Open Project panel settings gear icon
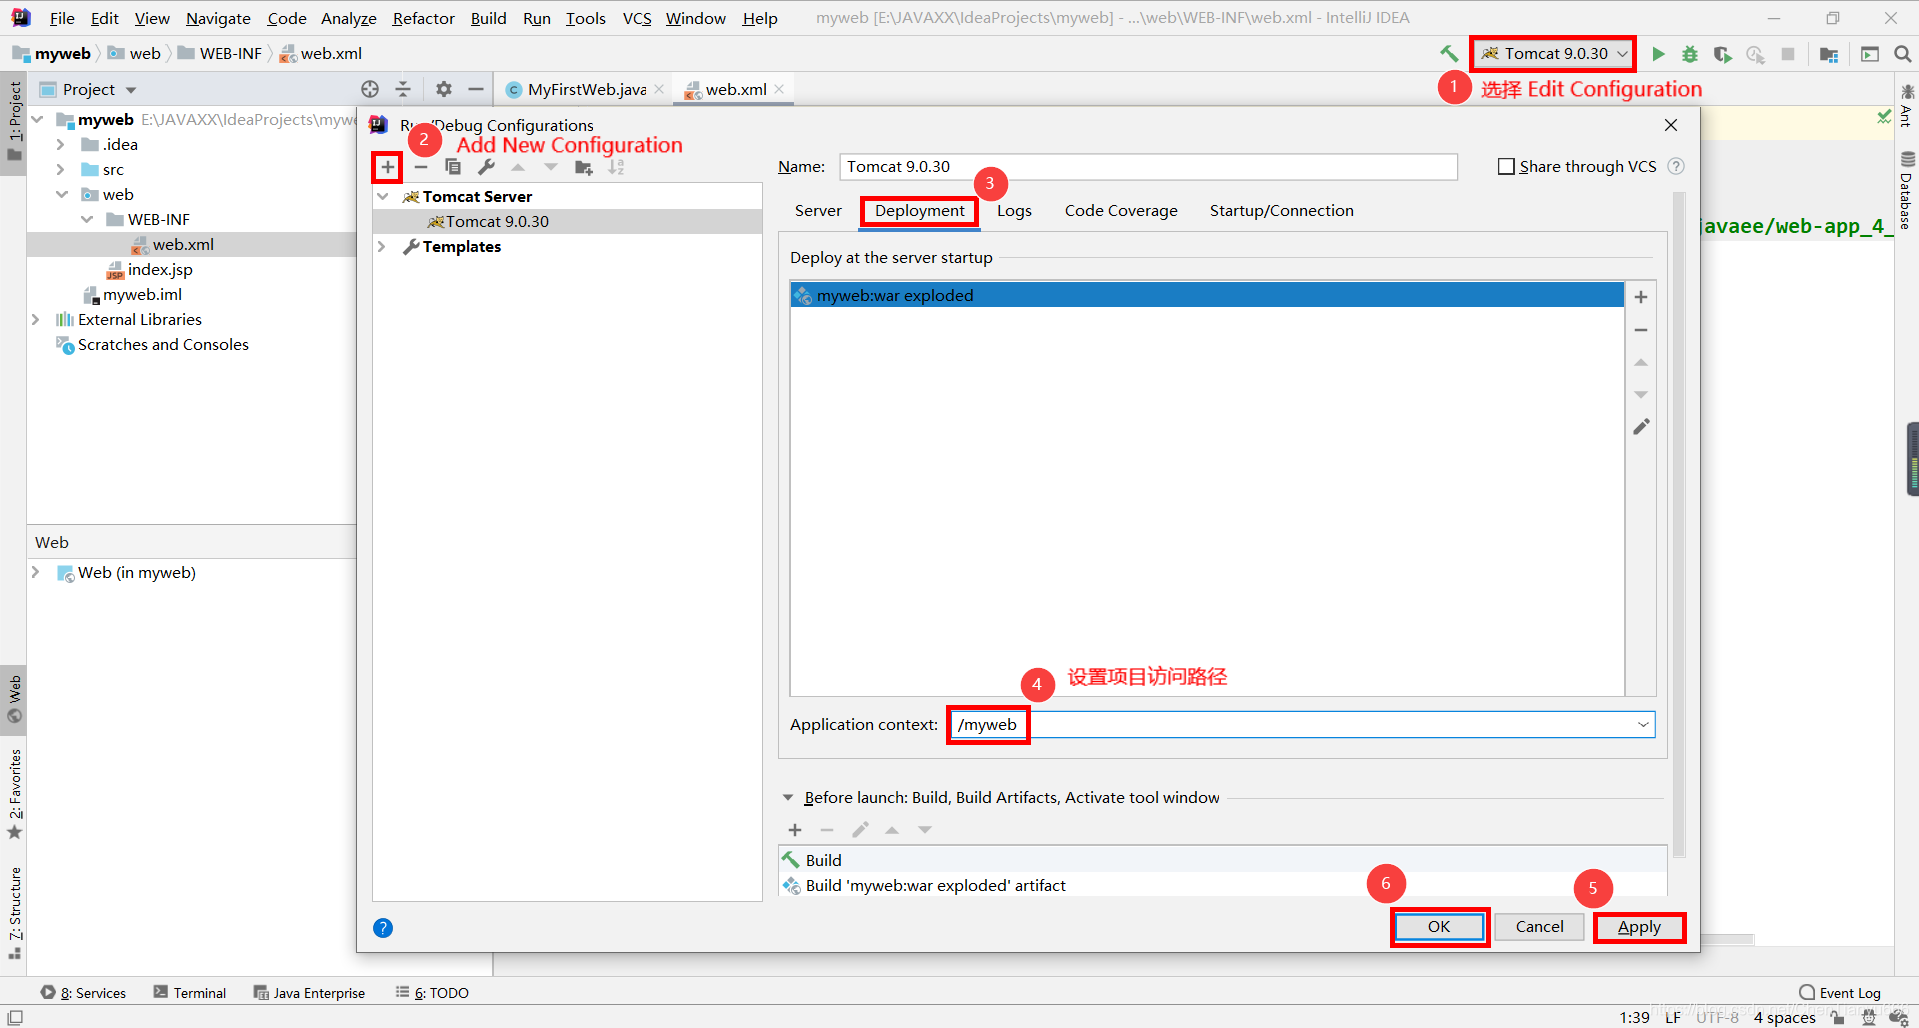The image size is (1919, 1028). [444, 89]
